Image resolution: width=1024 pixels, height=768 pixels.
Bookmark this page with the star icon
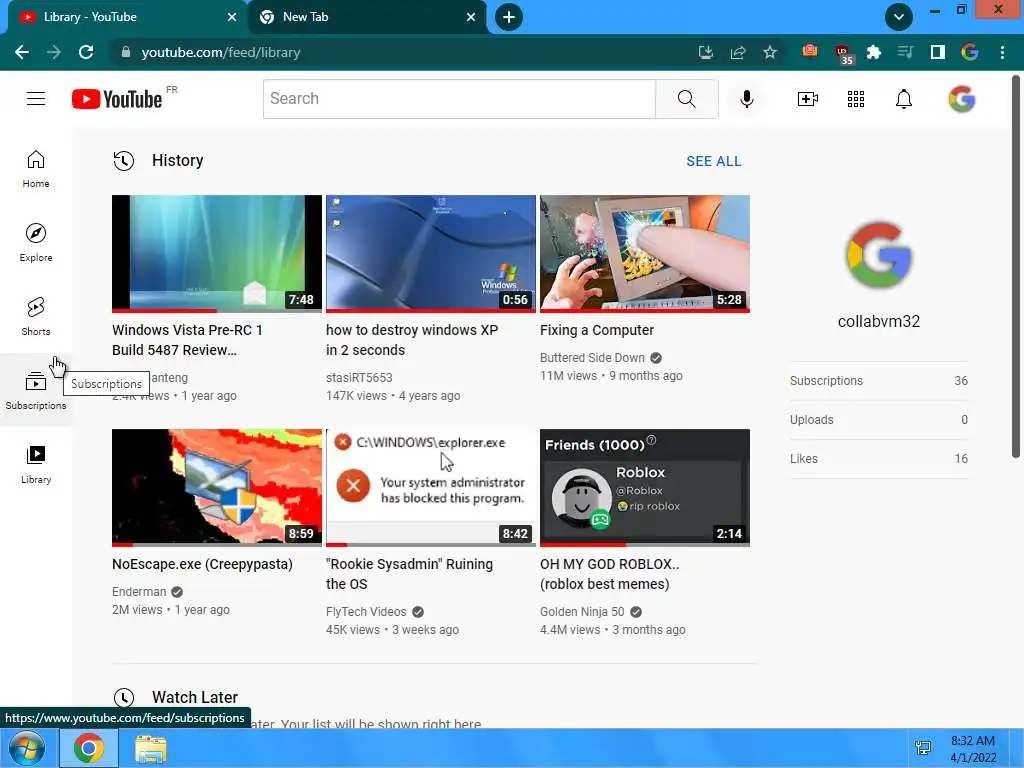[x=770, y=52]
